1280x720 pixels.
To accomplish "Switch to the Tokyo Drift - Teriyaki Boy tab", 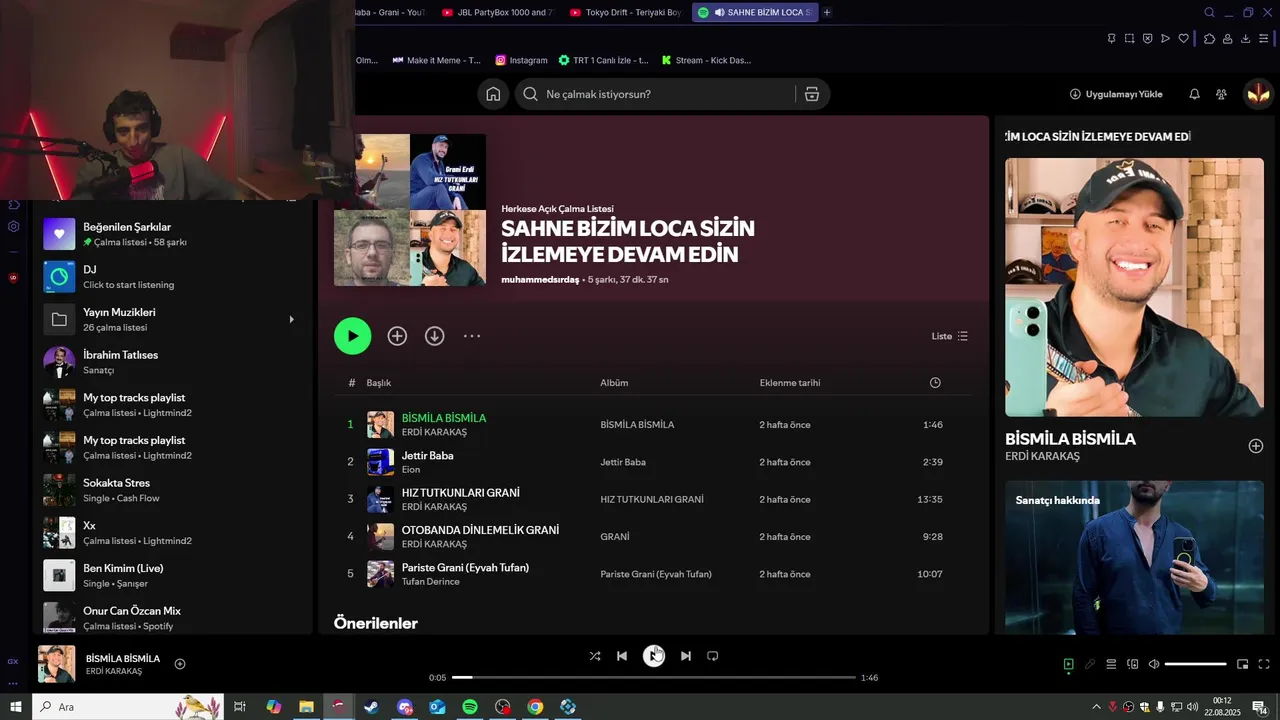I will (625, 12).
